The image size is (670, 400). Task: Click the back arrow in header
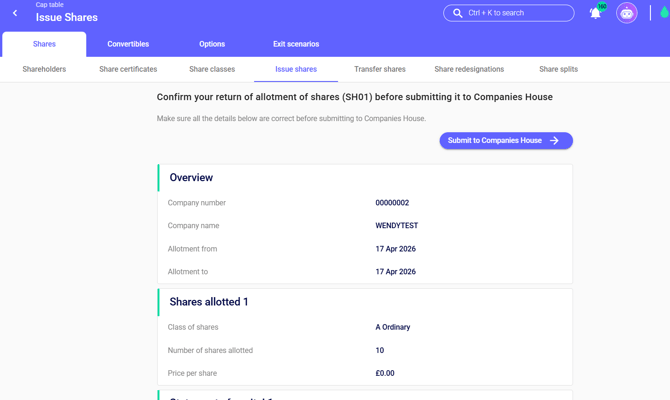coord(15,13)
